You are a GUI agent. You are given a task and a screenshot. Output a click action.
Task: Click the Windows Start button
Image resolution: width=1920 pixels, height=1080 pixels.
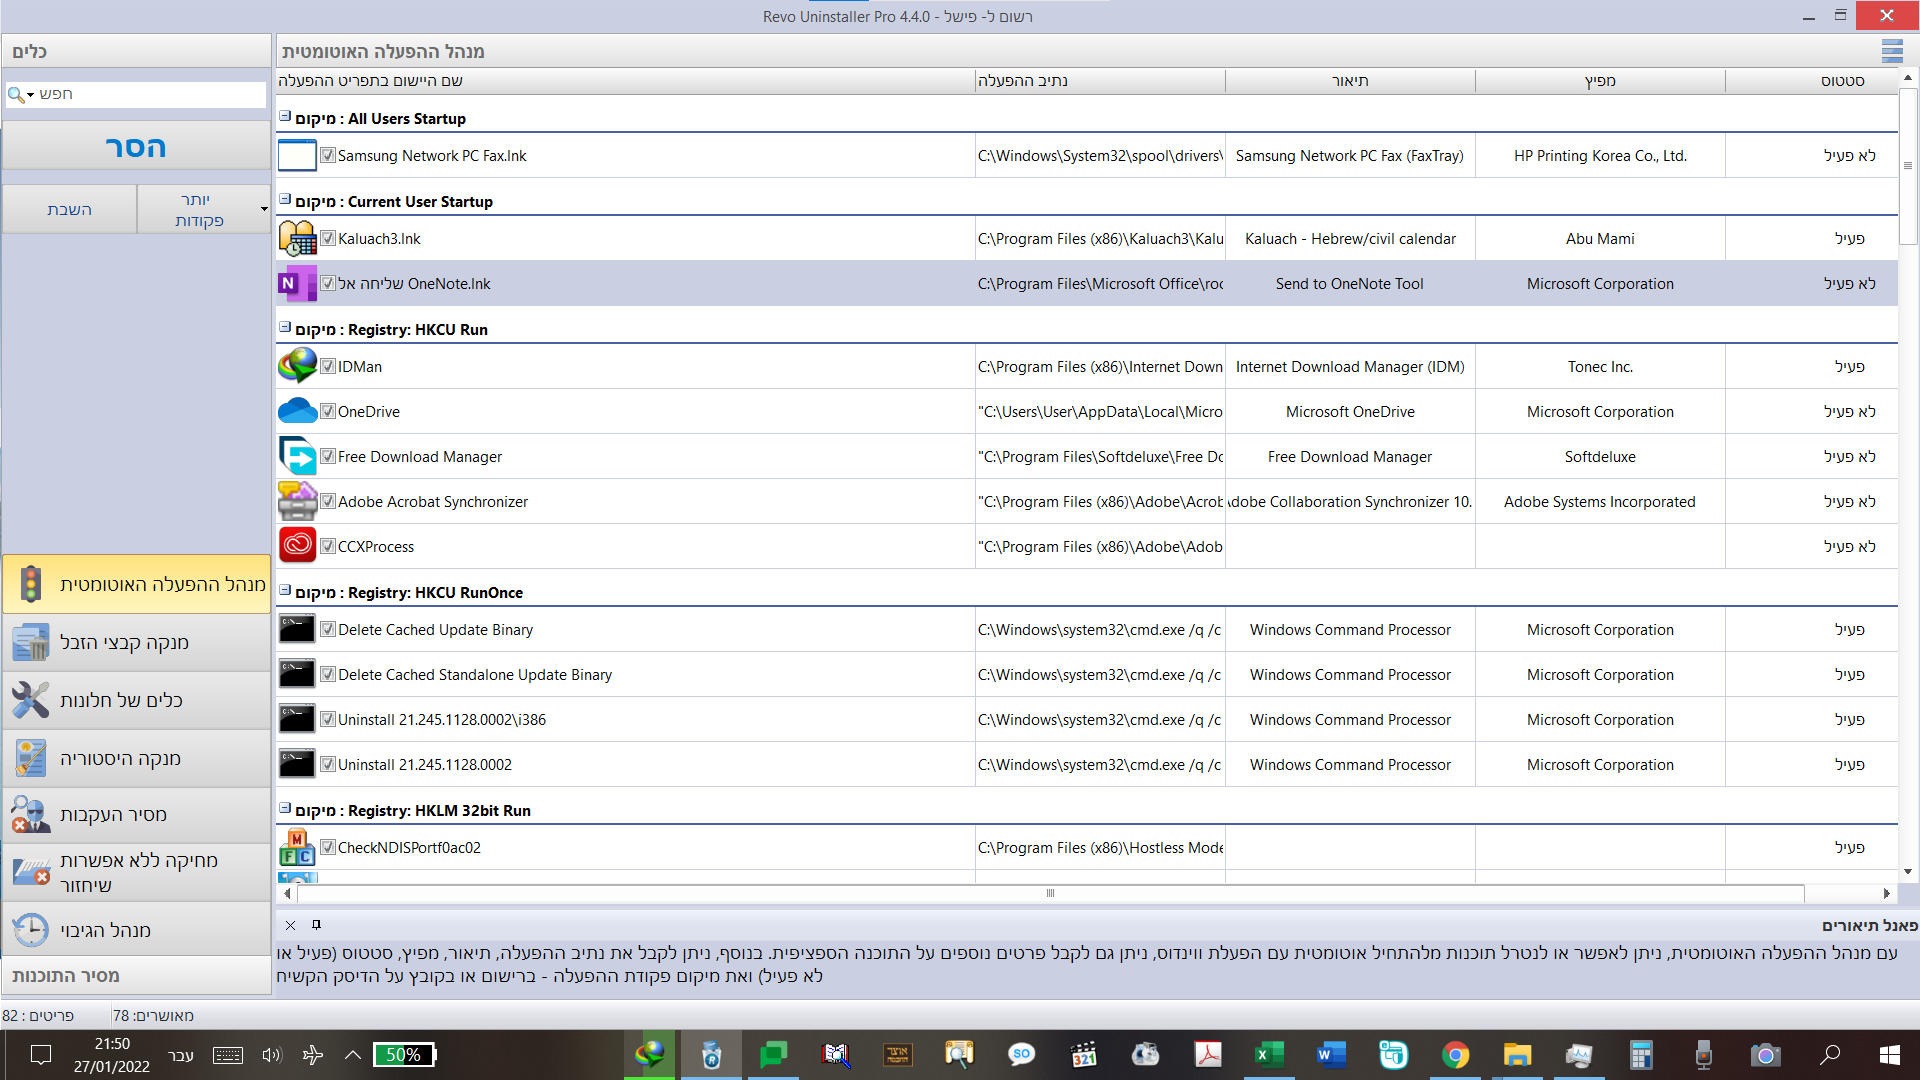coord(1890,1055)
